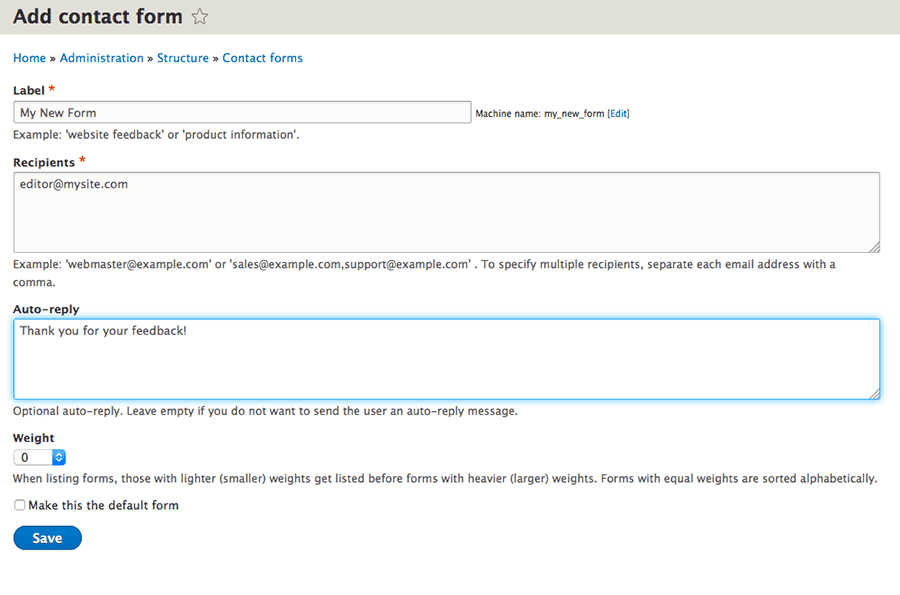Viewport: 900px width, 595px height.
Task: Focus the Auto-reply text area
Action: tap(447, 359)
